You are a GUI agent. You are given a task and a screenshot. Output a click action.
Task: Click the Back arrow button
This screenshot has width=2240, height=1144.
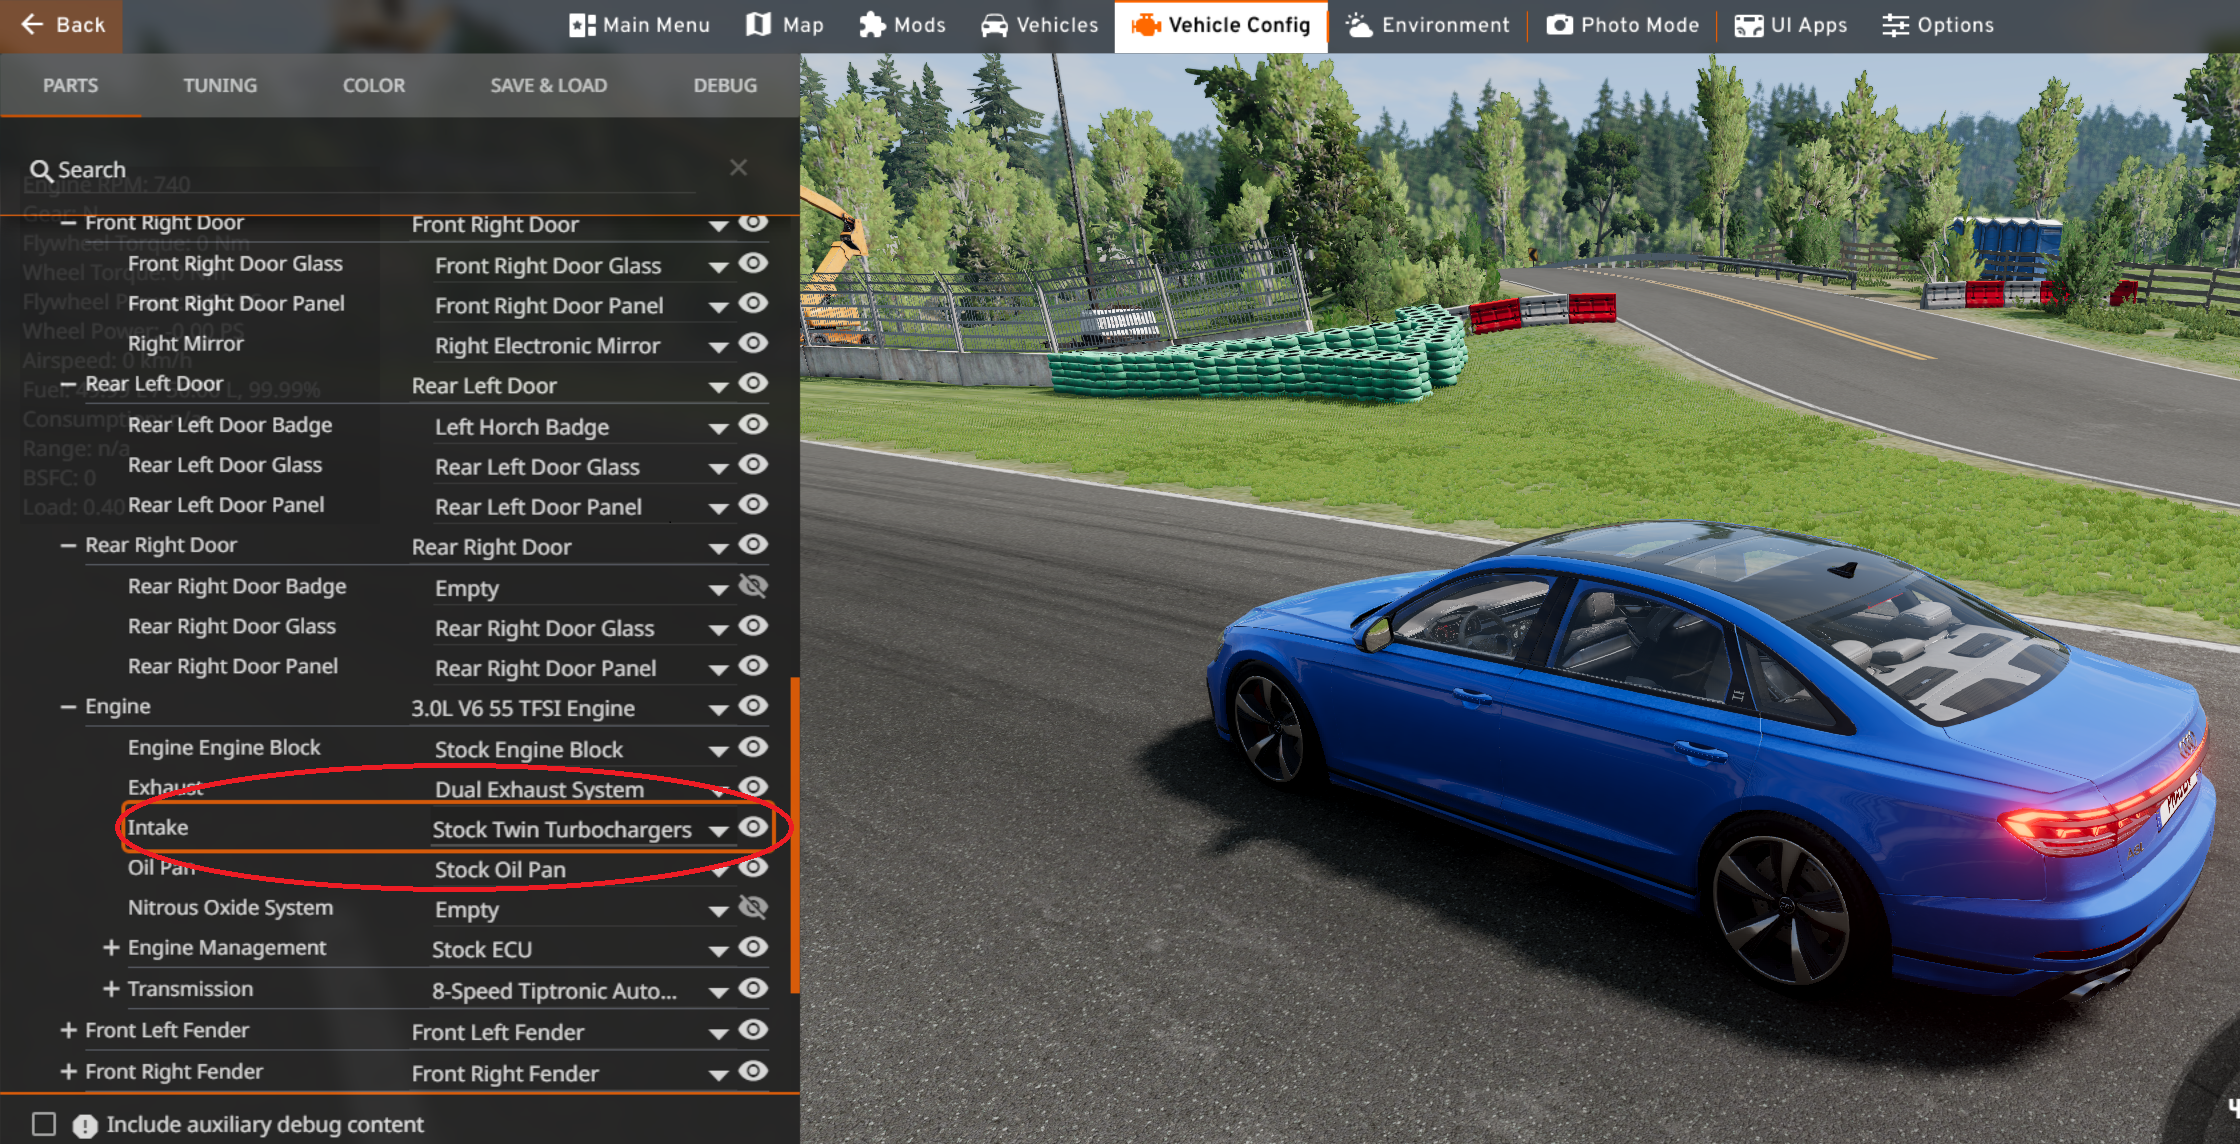tap(61, 25)
